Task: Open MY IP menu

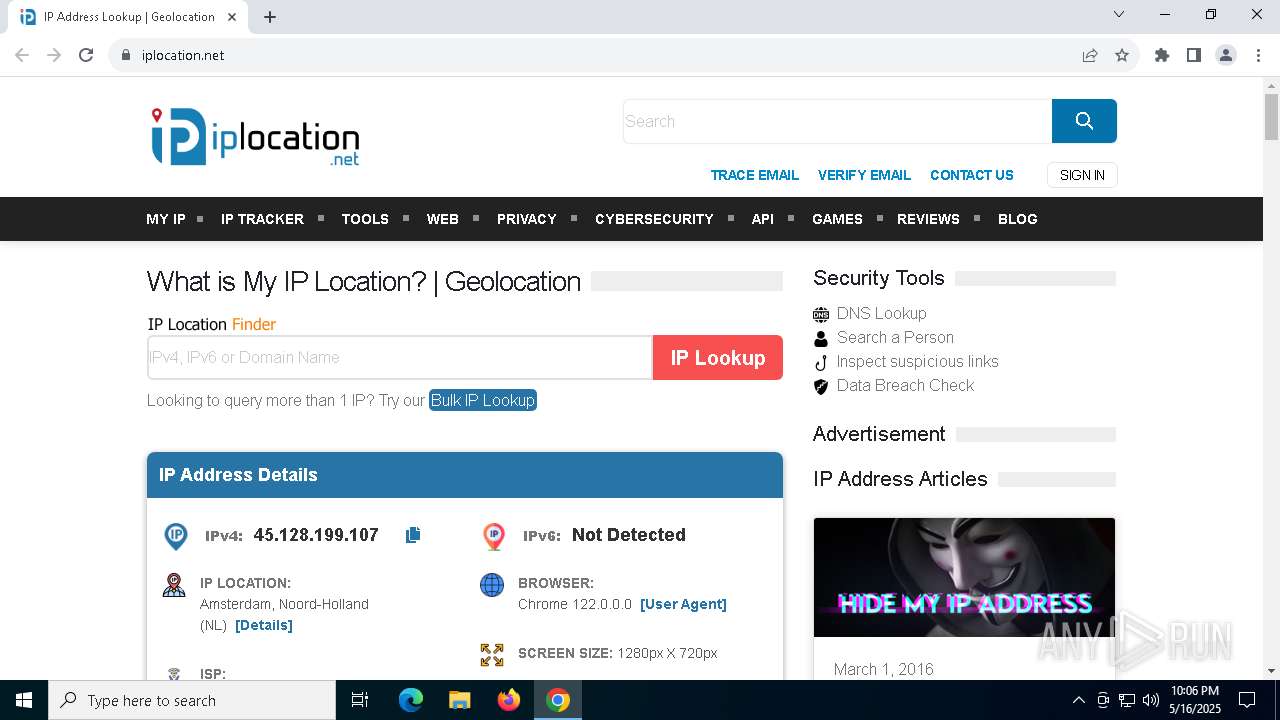Action: [166, 219]
